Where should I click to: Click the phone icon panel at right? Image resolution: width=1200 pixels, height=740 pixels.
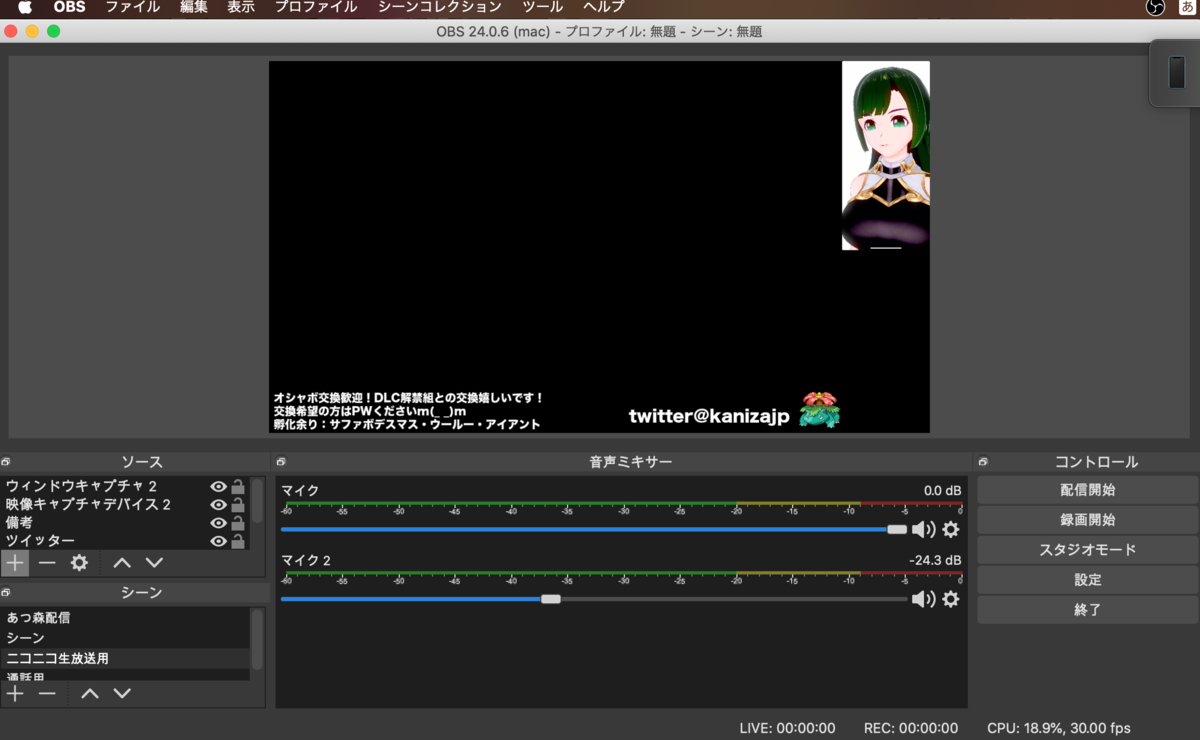tap(1177, 72)
